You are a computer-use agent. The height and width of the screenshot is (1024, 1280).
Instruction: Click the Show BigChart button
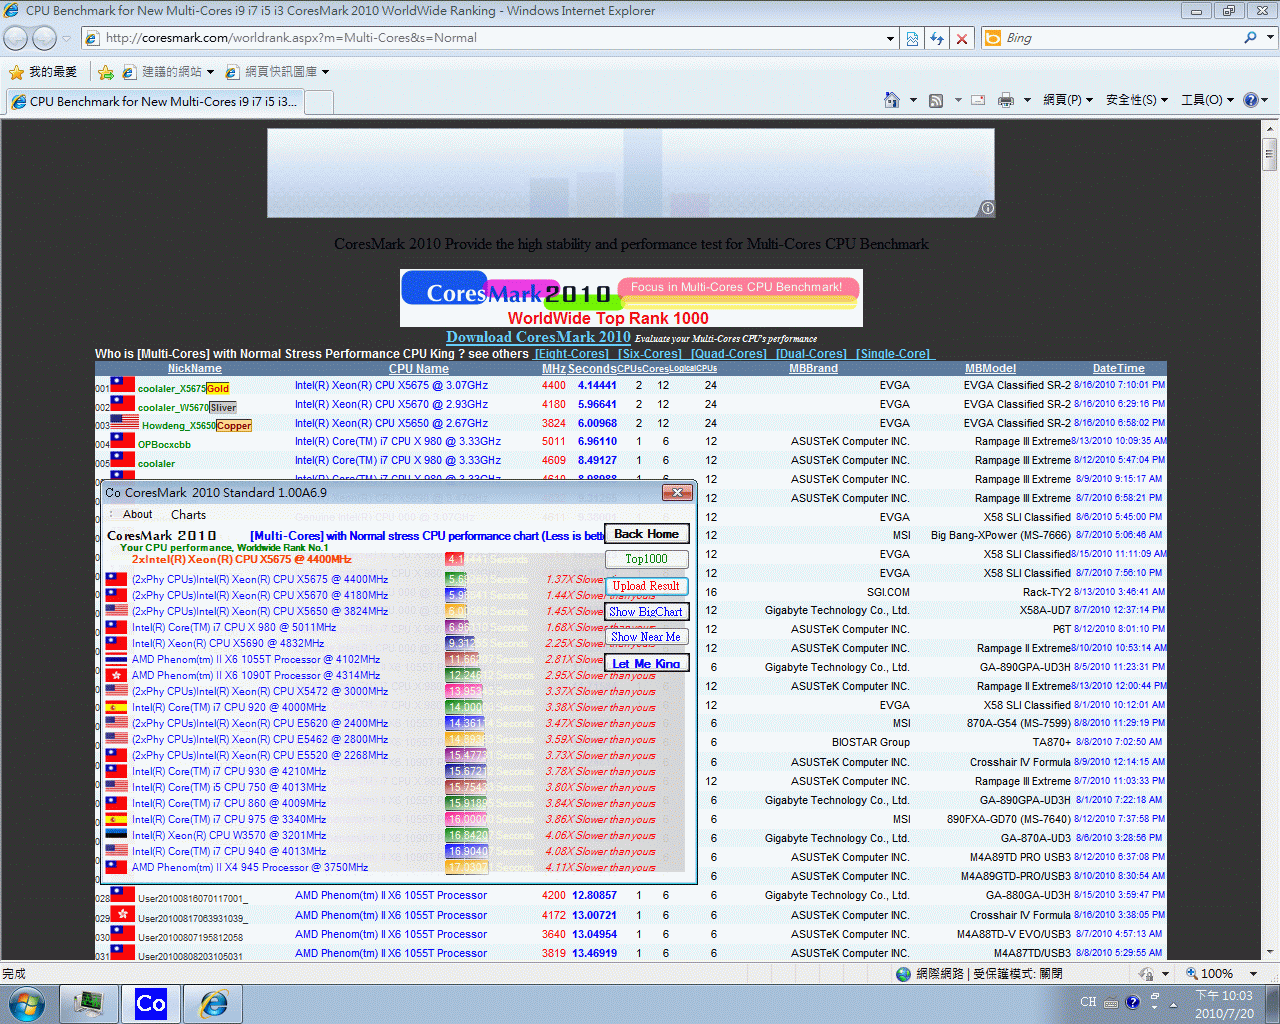tap(647, 612)
